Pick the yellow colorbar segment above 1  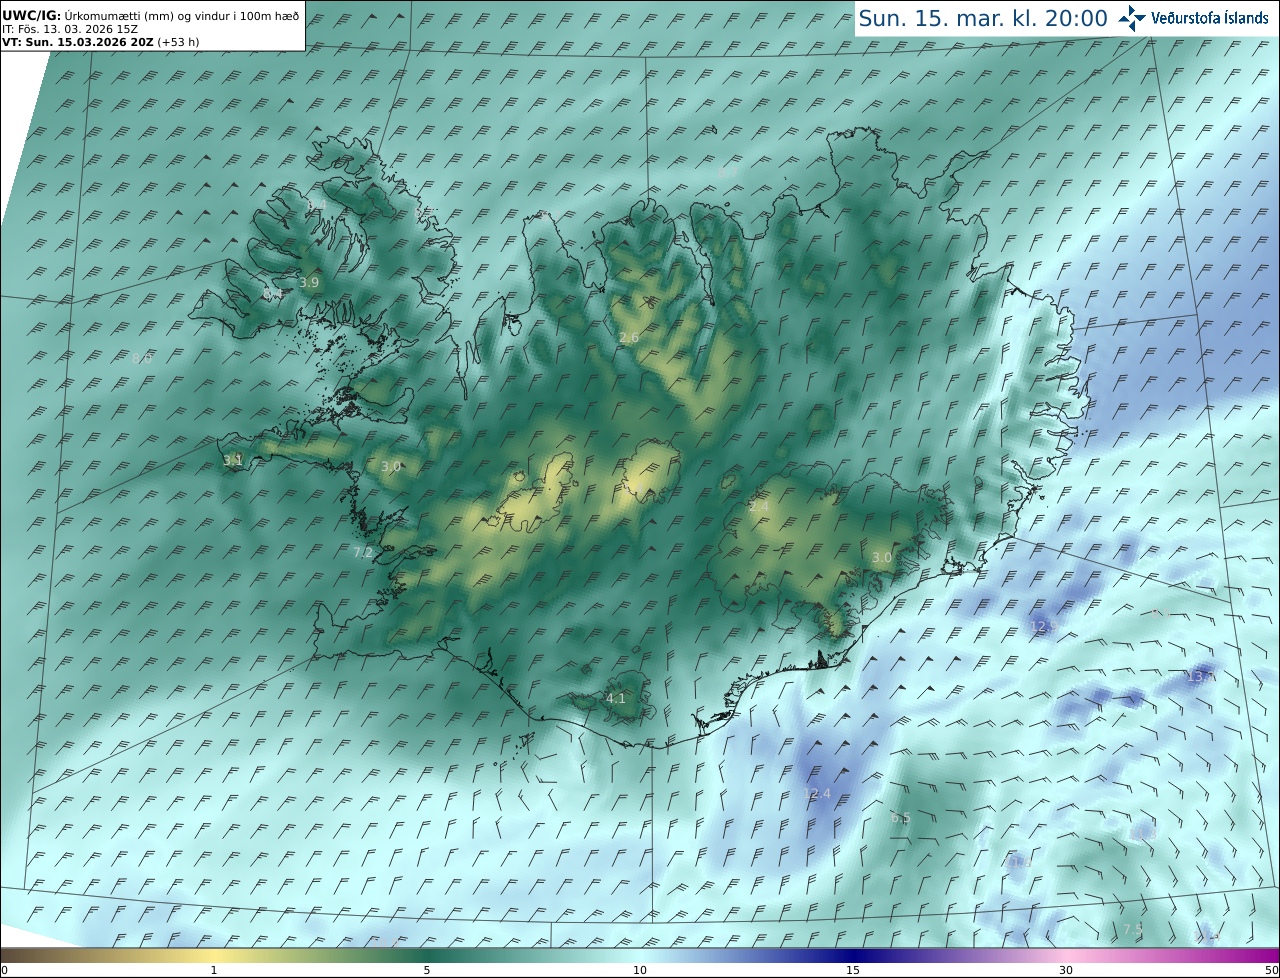click(x=214, y=955)
